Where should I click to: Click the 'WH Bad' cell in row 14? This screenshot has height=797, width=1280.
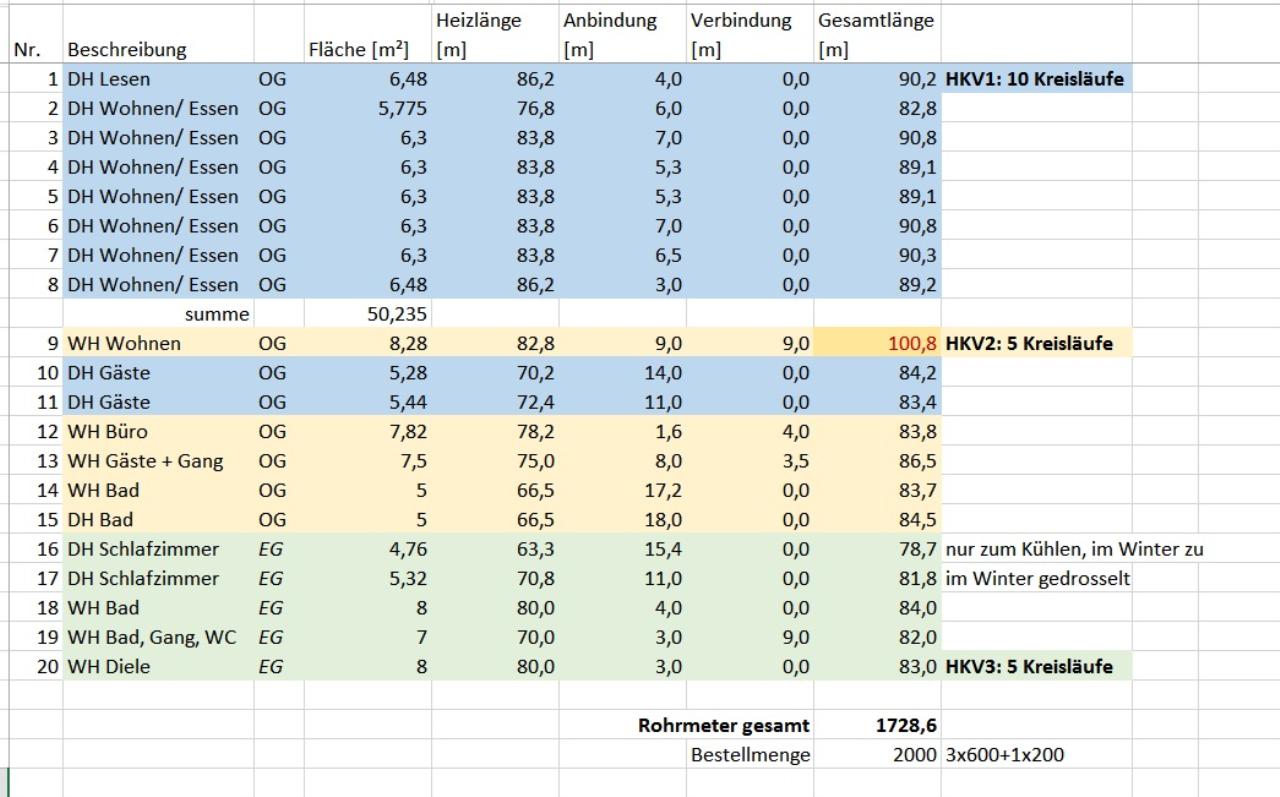[158, 490]
